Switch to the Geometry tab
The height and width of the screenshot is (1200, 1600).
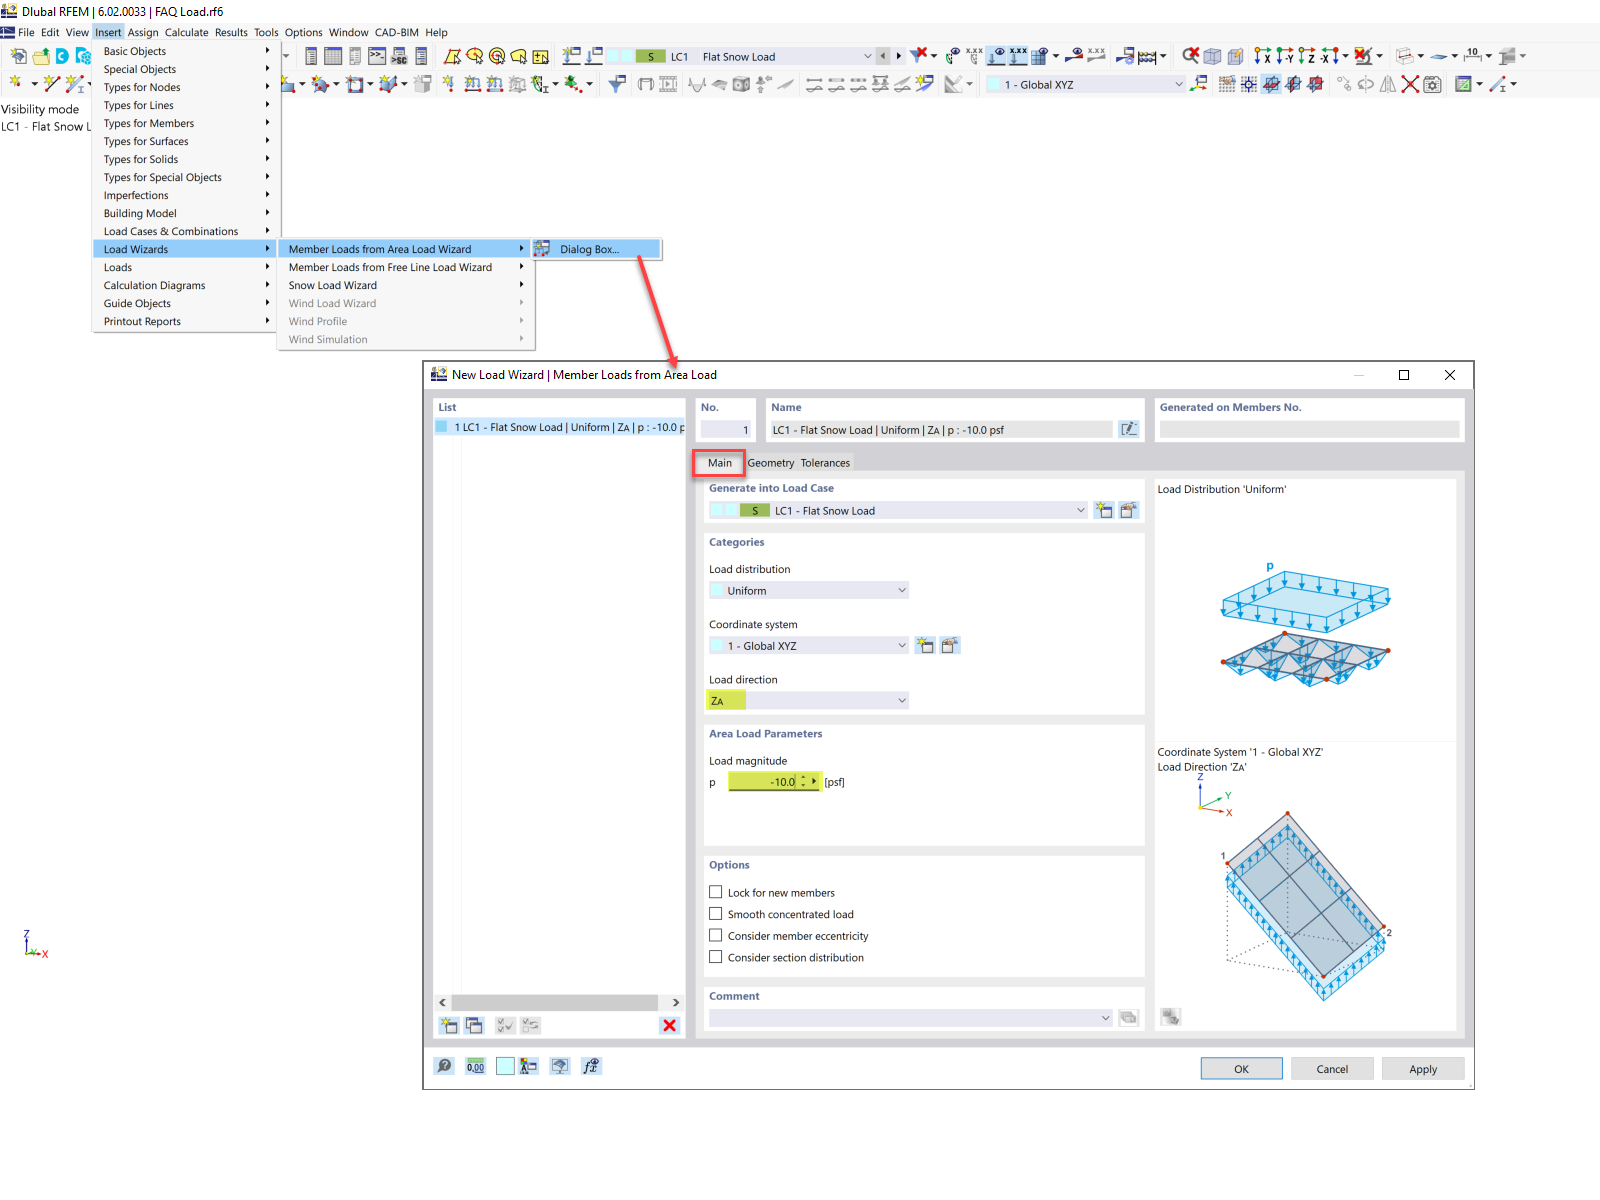click(770, 462)
